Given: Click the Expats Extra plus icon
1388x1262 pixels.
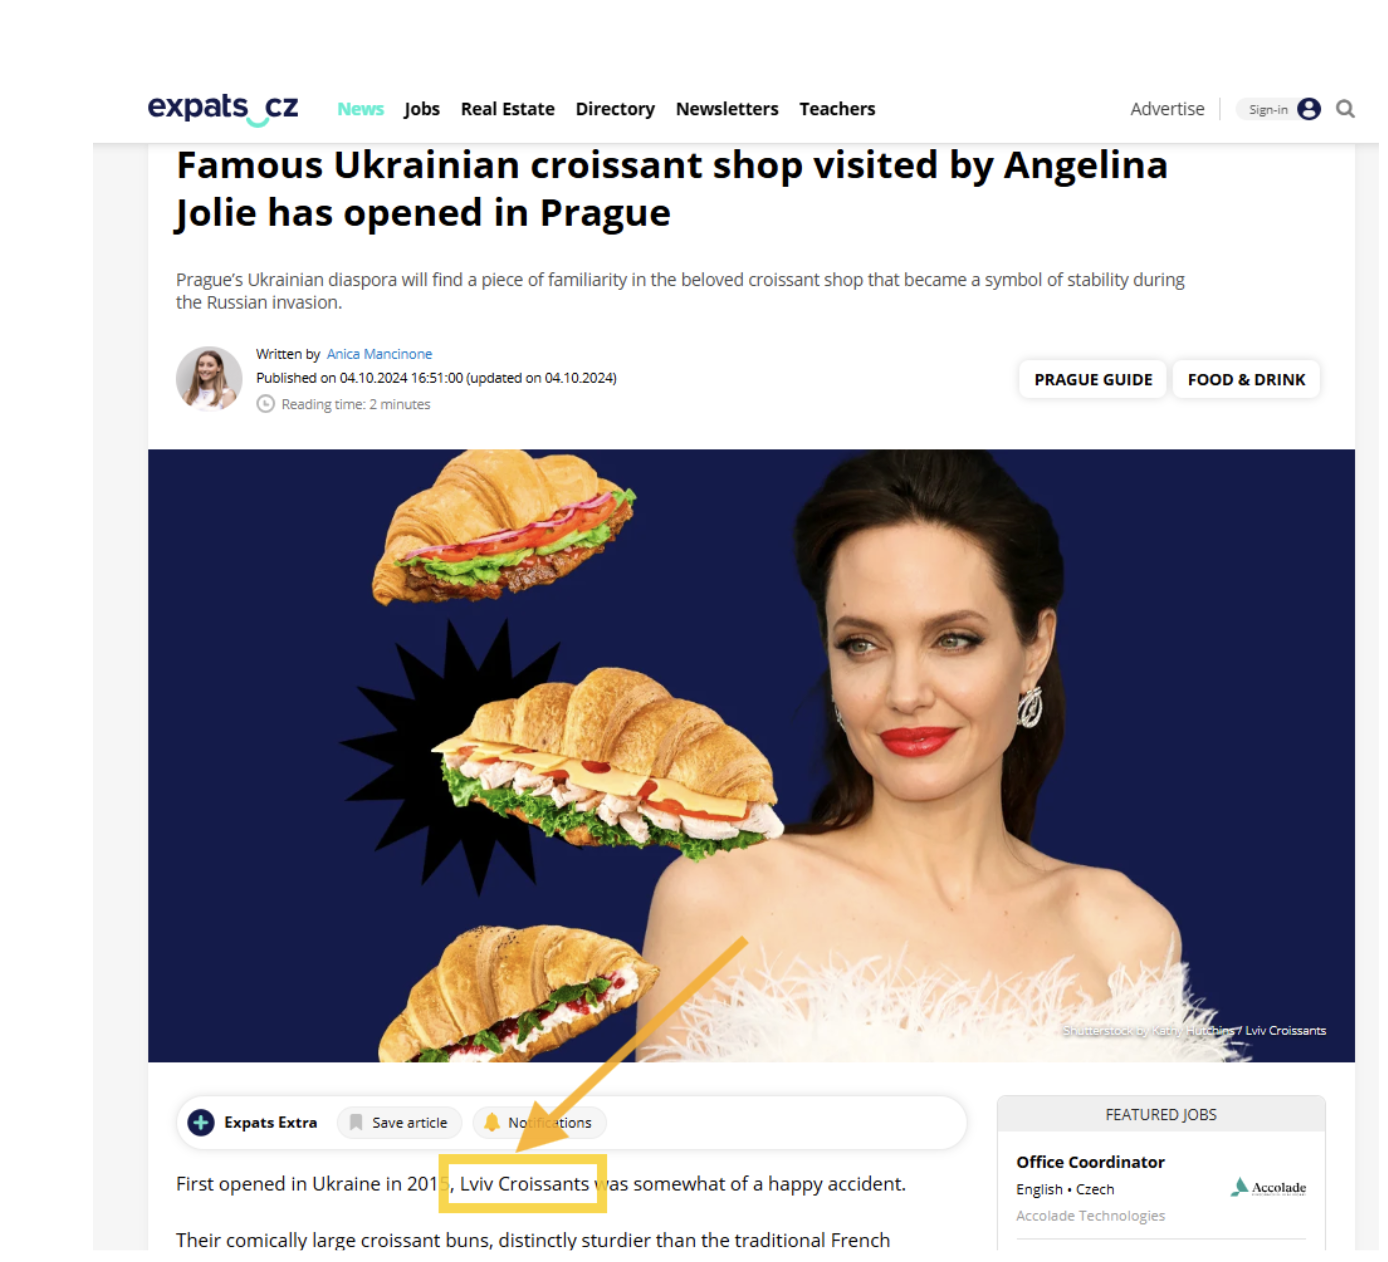Looking at the screenshot, I should click(201, 1123).
